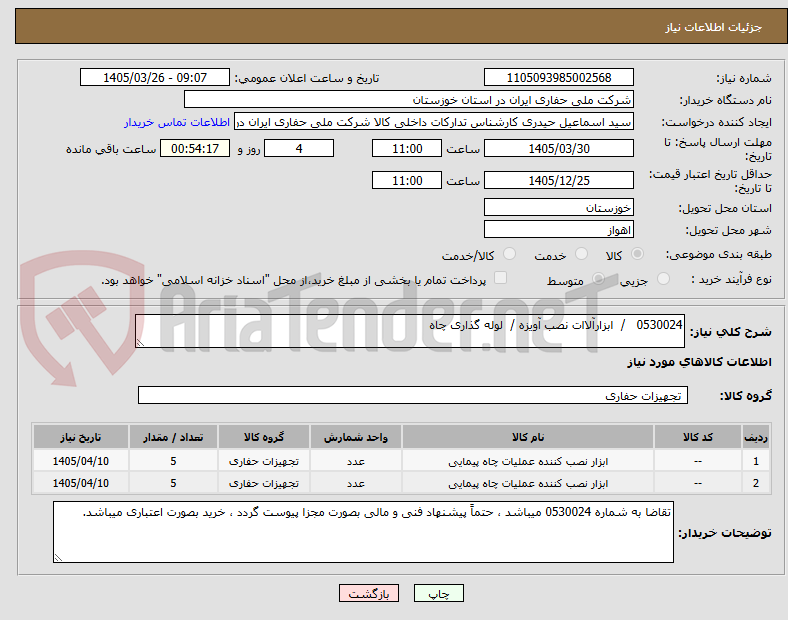The image size is (788, 620).
Task: Click row 2 item name ابزار نصب کننده
Action: (x=528, y=483)
